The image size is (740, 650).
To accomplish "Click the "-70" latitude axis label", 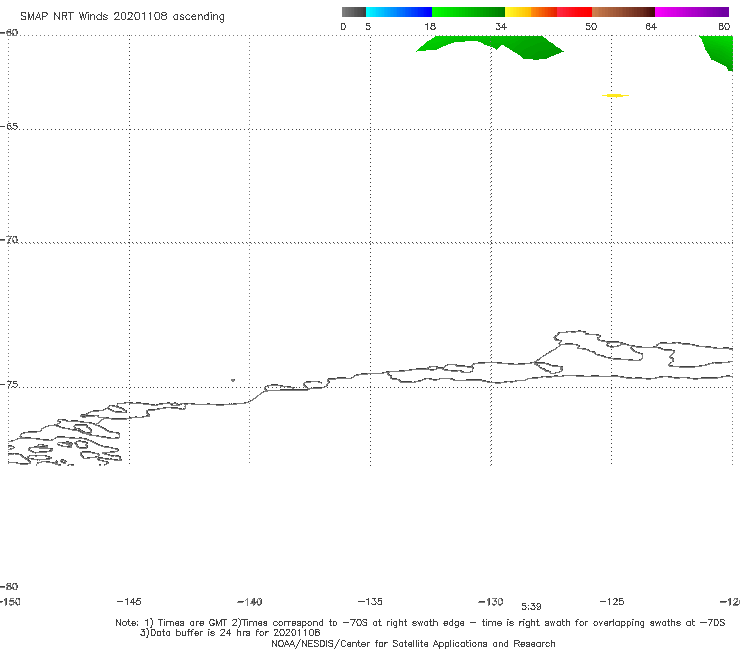I will click(x=9, y=240).
